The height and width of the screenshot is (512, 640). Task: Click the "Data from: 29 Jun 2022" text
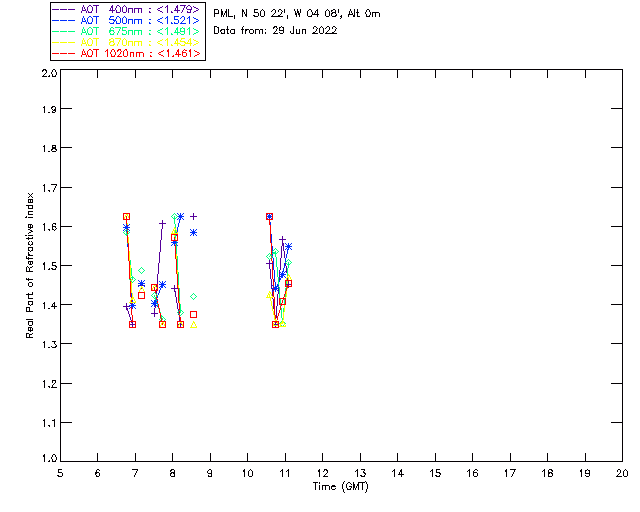click(x=275, y=31)
